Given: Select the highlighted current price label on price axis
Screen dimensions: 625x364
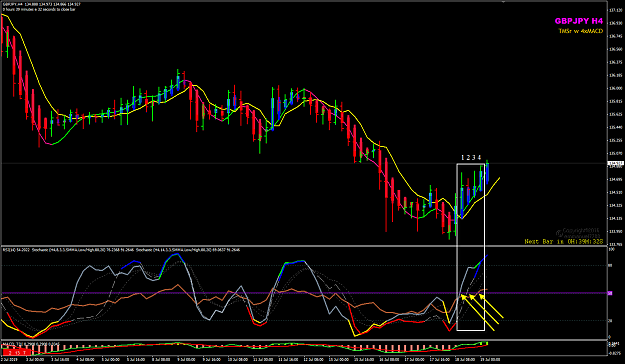Looking at the screenshot, I should click(615, 163).
